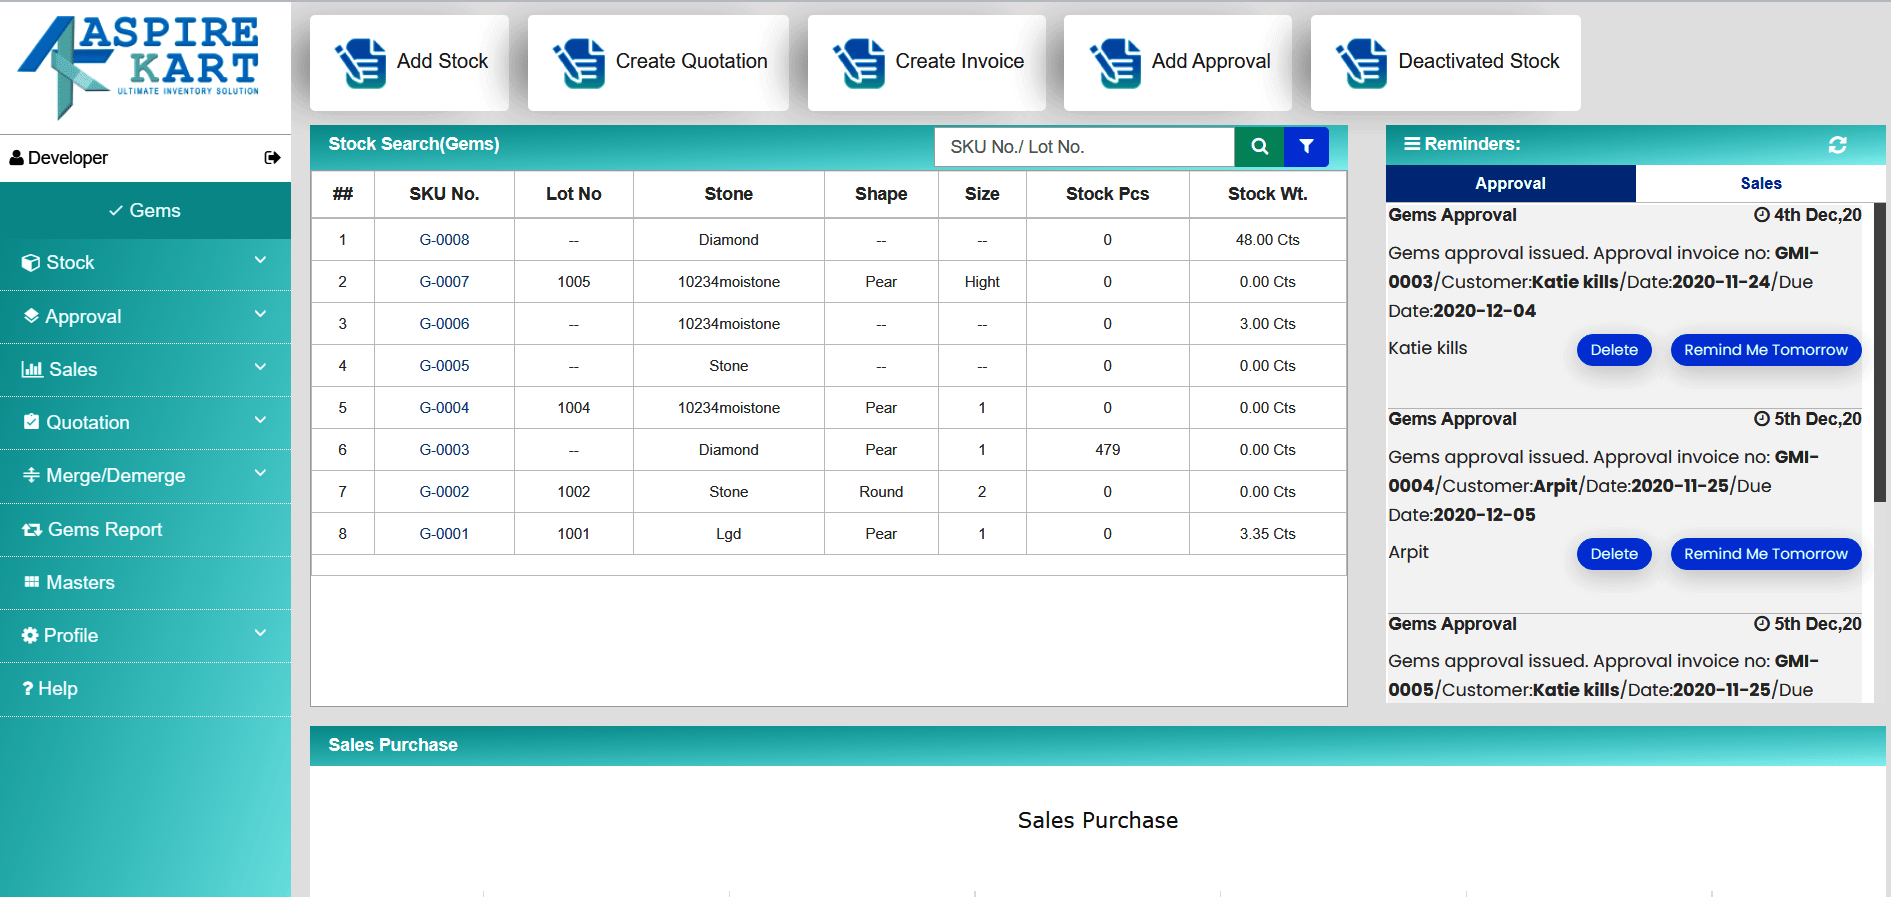Switch to the Sales reminders tab
Screen dimensions: 1891x897
(x=1760, y=184)
